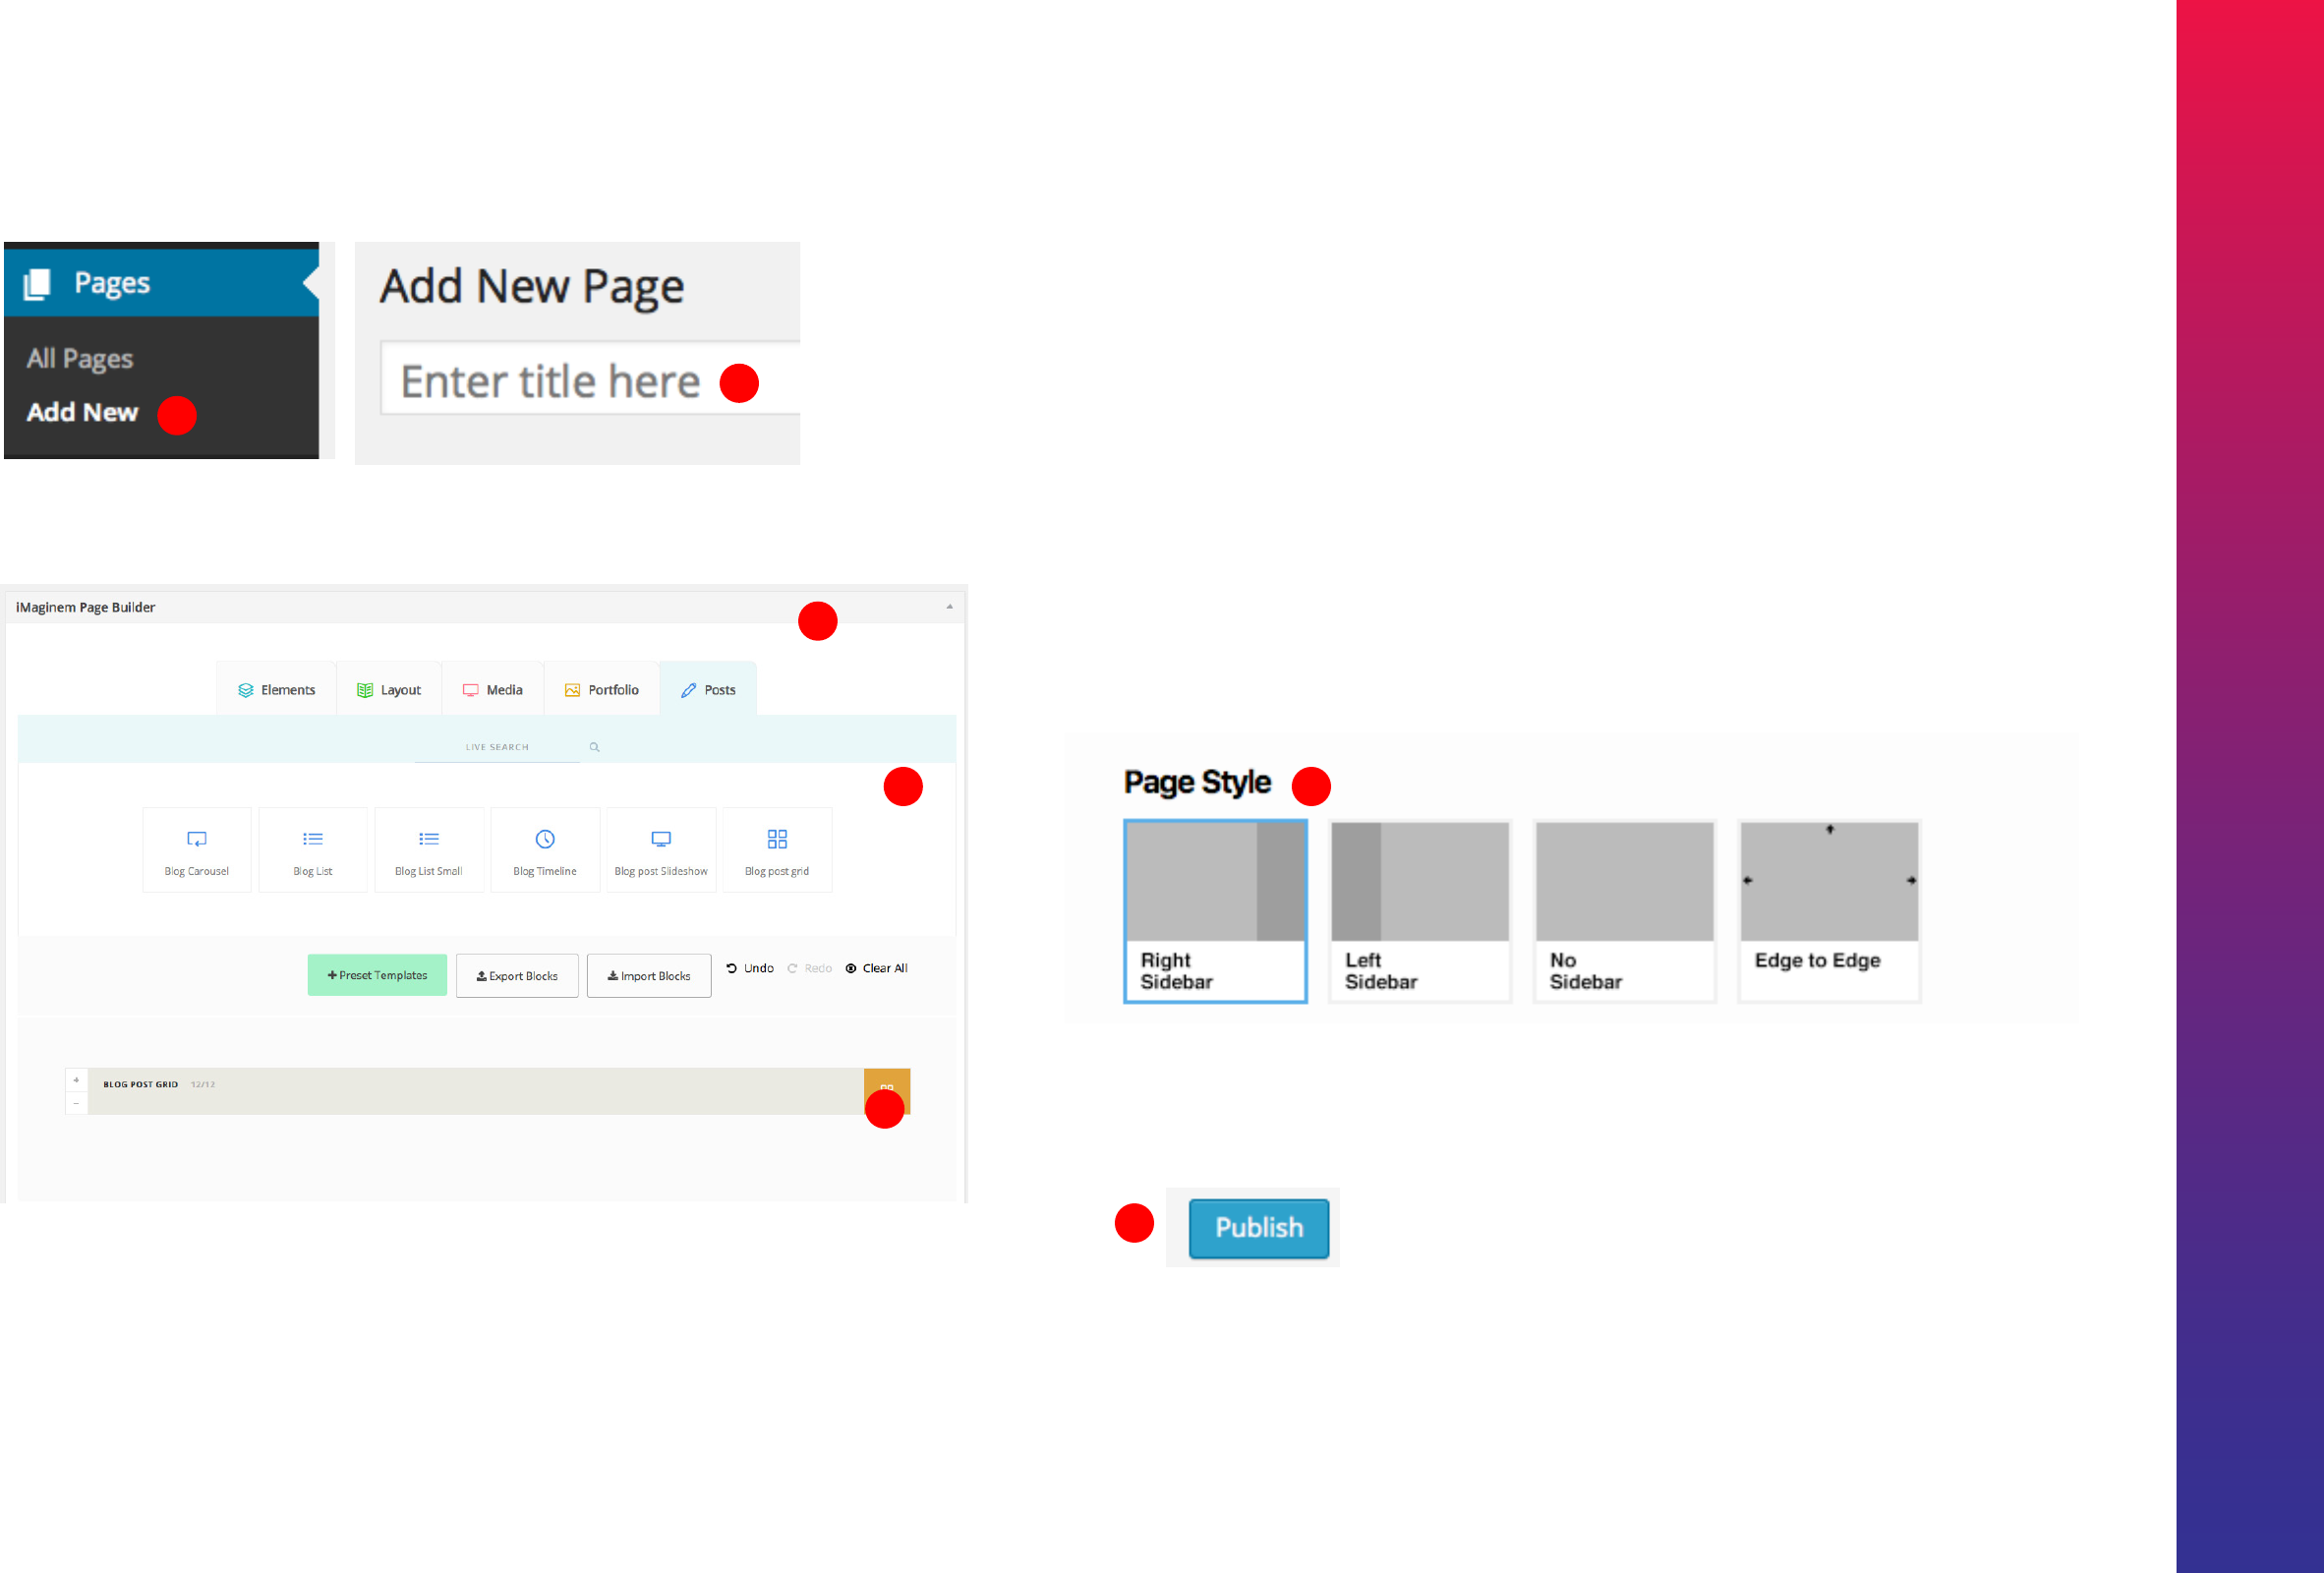Click the live search magnifier icon
Screen dimensions: 2324x1573
594,747
